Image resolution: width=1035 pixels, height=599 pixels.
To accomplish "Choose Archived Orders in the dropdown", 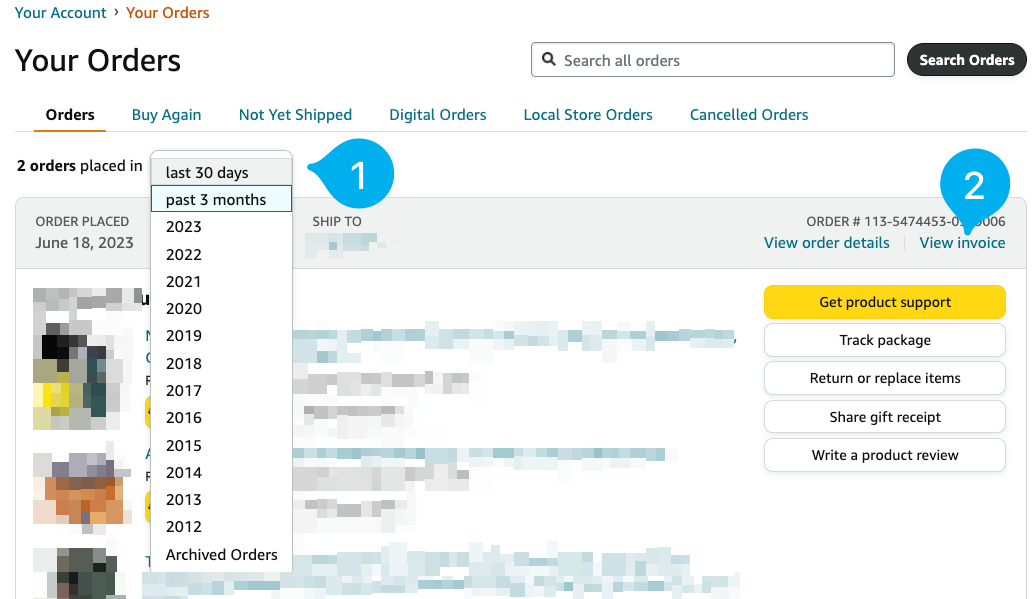I will (221, 554).
